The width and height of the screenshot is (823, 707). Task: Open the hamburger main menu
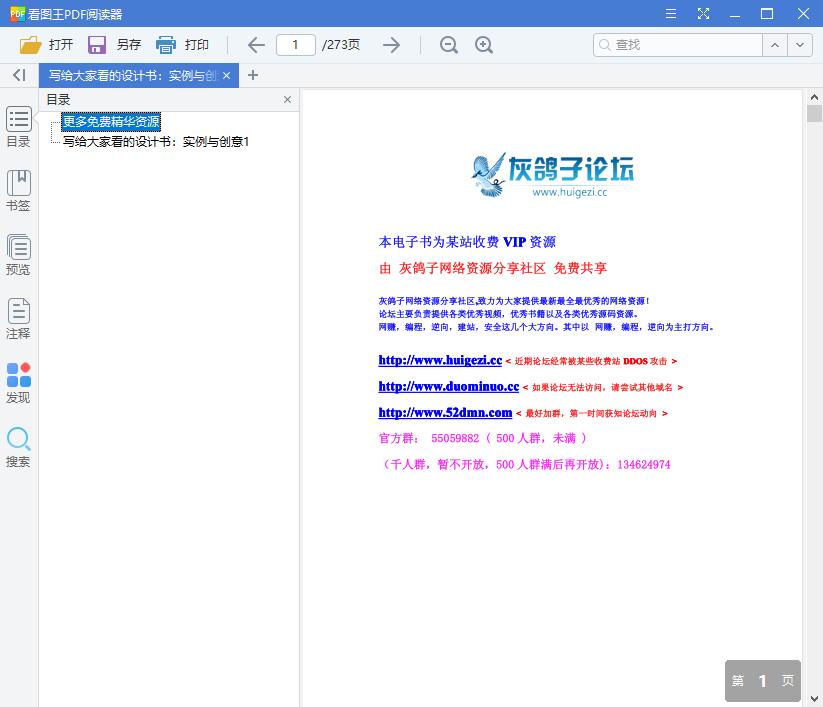(671, 14)
